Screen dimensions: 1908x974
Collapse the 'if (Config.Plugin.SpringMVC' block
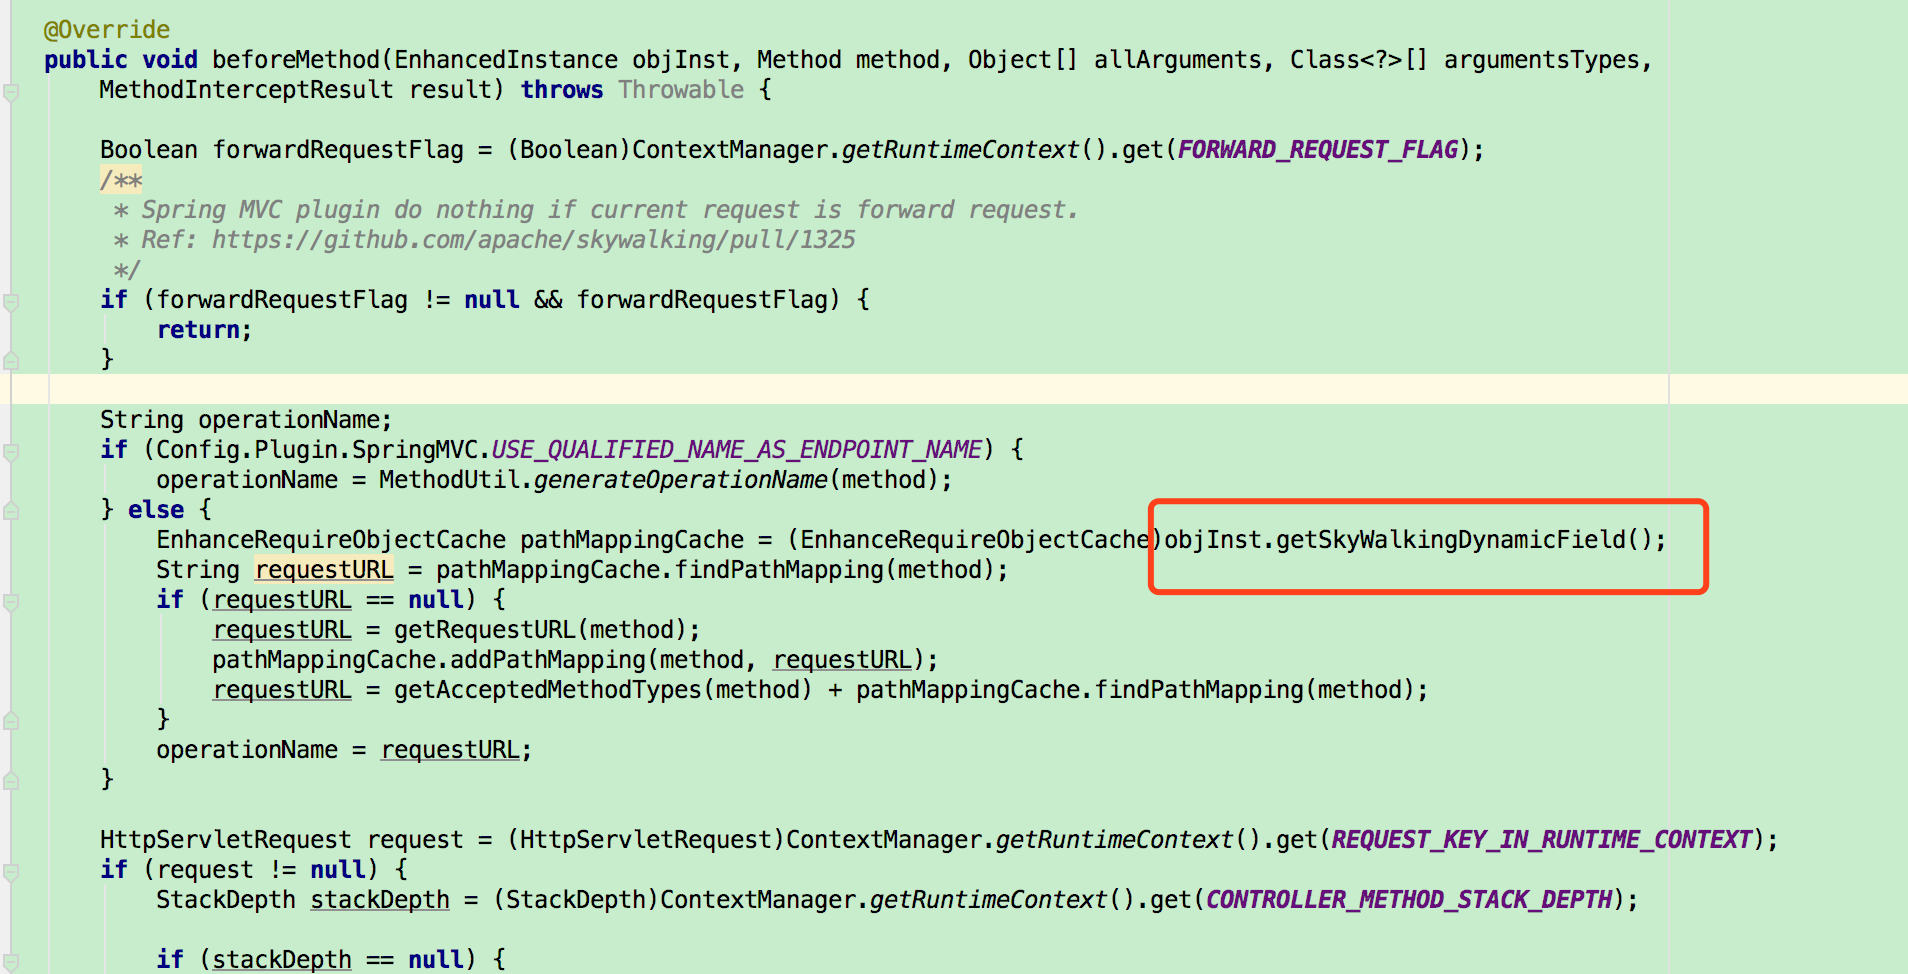(x=11, y=452)
